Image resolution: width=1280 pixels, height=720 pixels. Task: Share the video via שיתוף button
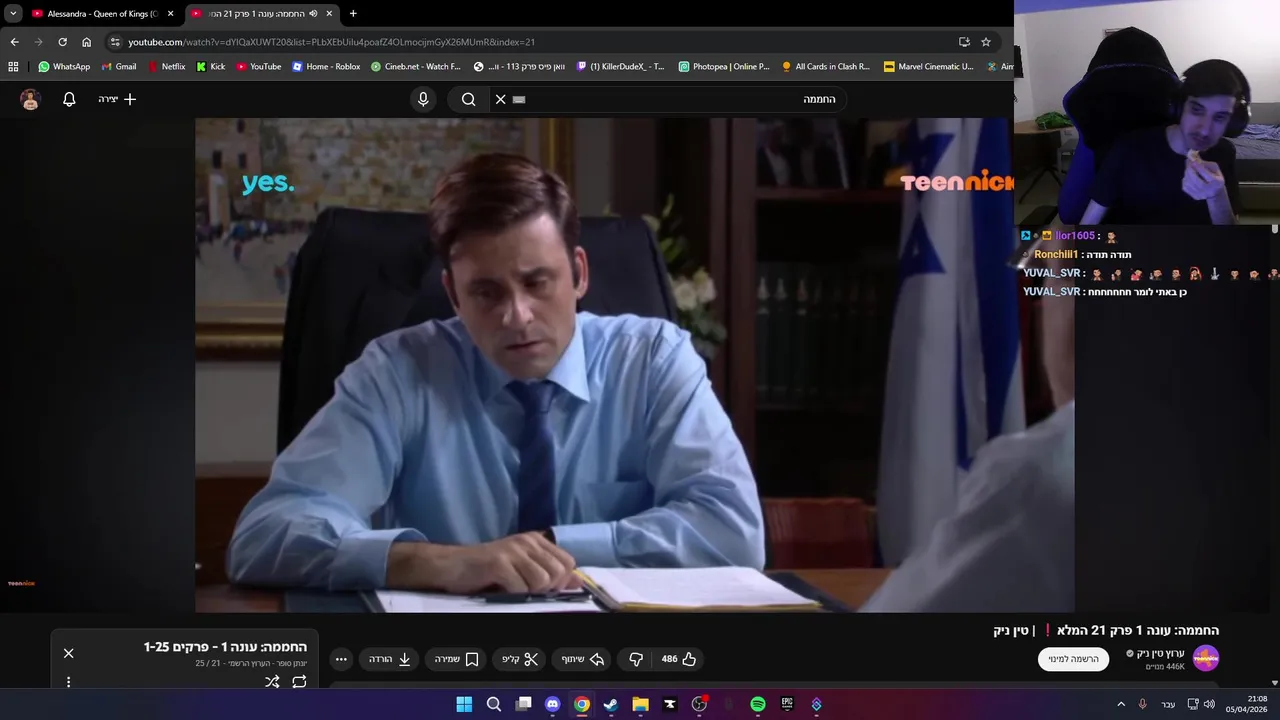point(582,659)
